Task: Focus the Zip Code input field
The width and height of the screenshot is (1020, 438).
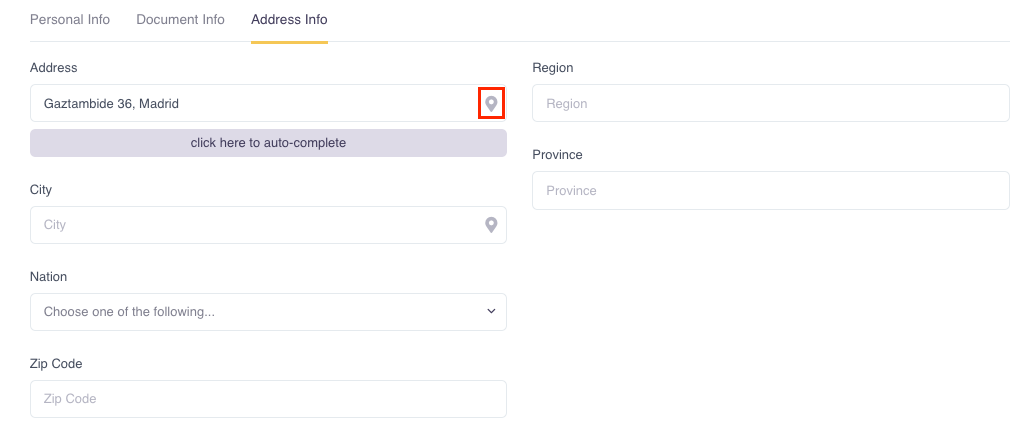Action: 268,399
